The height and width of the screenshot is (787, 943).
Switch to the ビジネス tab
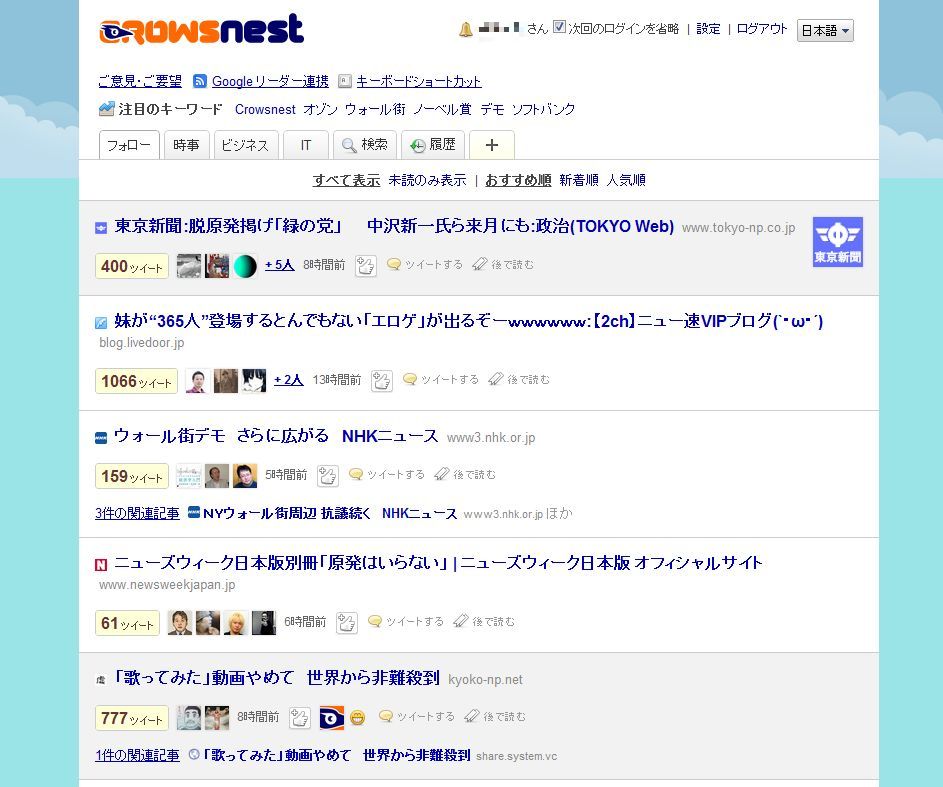coord(245,145)
